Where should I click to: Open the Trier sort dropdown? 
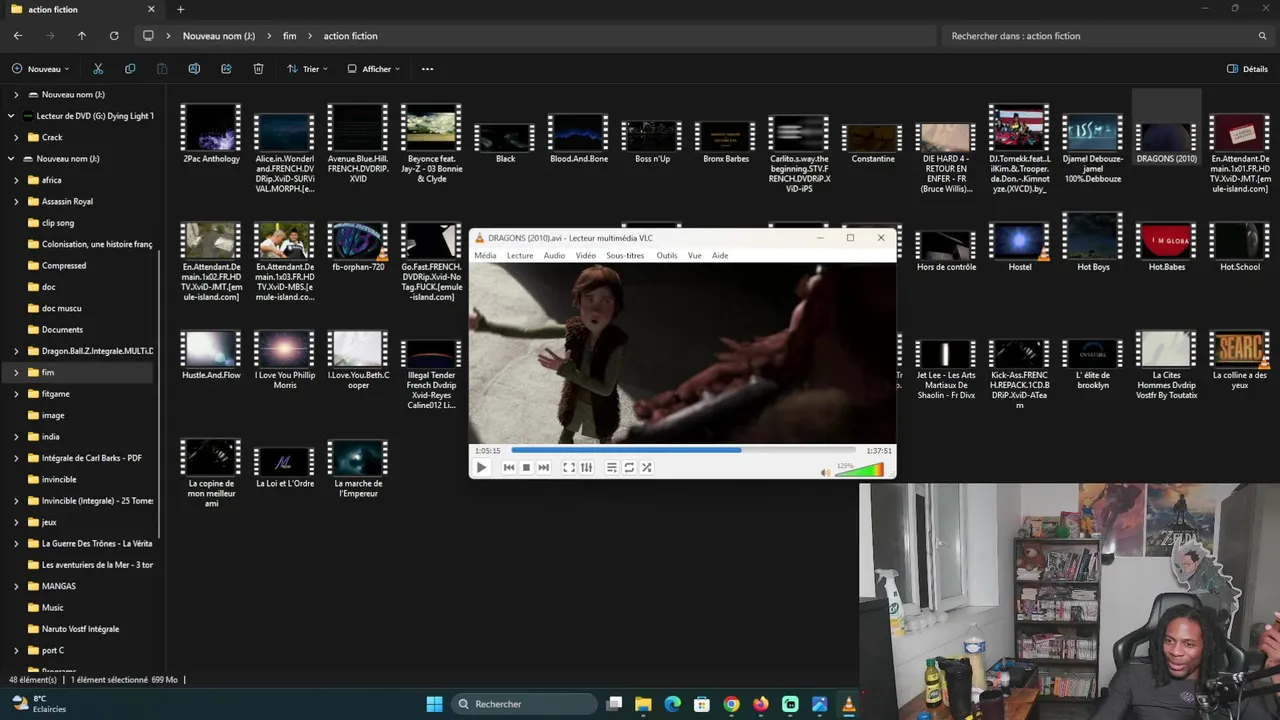pyautogui.click(x=307, y=69)
